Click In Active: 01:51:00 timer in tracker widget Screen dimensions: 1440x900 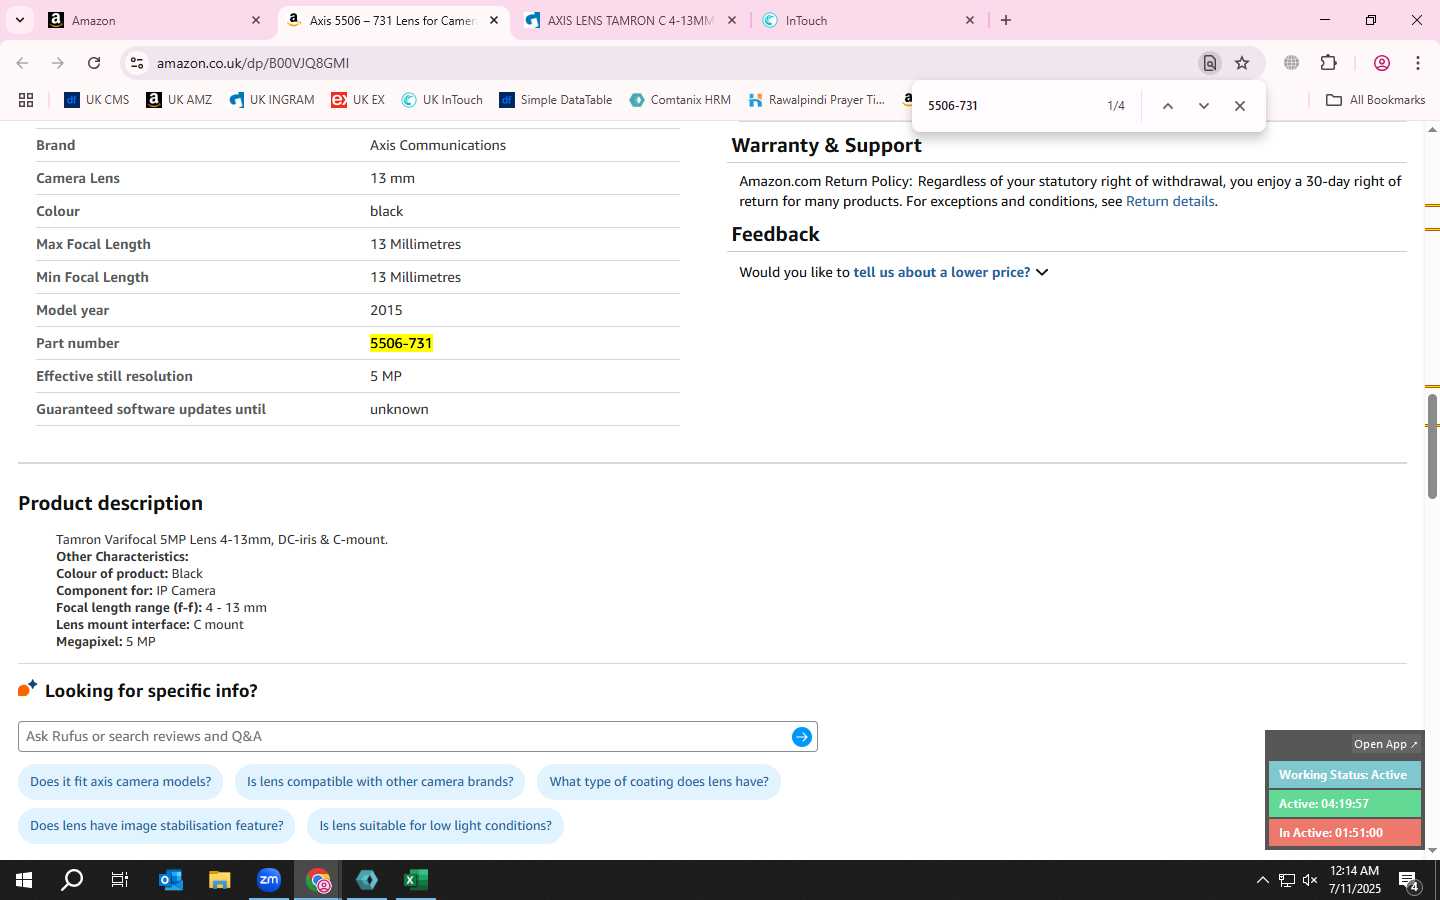click(x=1344, y=833)
